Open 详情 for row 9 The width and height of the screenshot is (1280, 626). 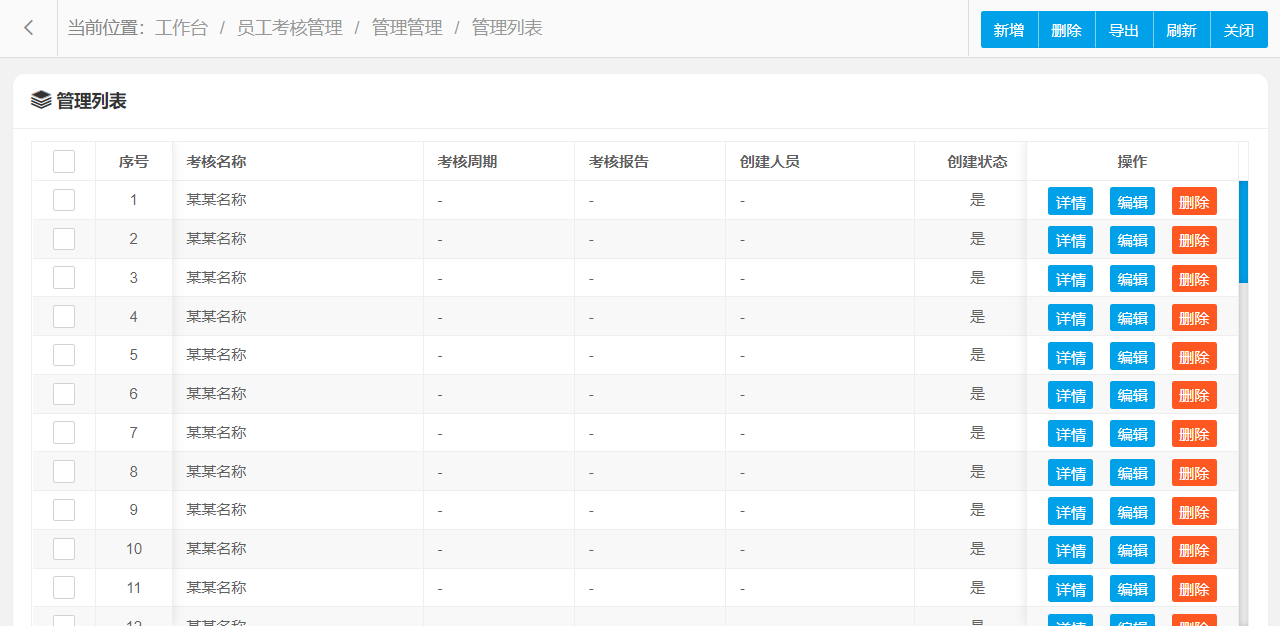(x=1070, y=511)
